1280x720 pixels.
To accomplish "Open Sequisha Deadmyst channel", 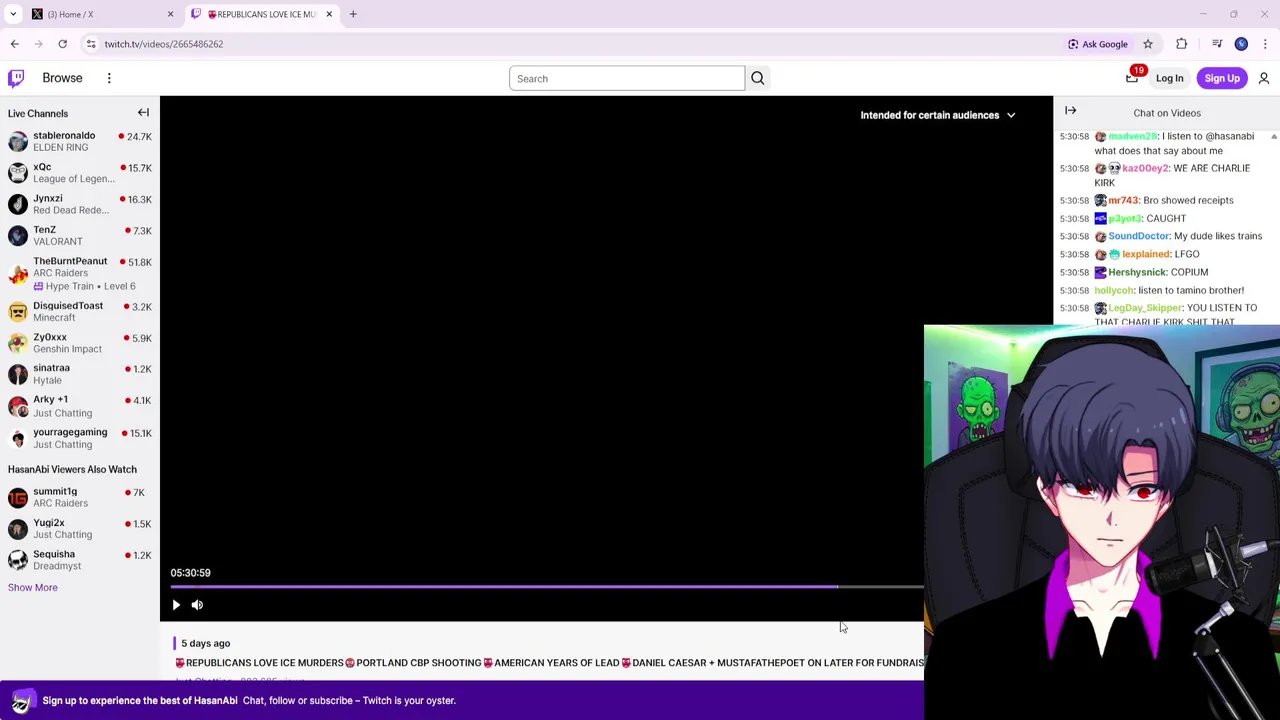I will [x=80, y=560].
